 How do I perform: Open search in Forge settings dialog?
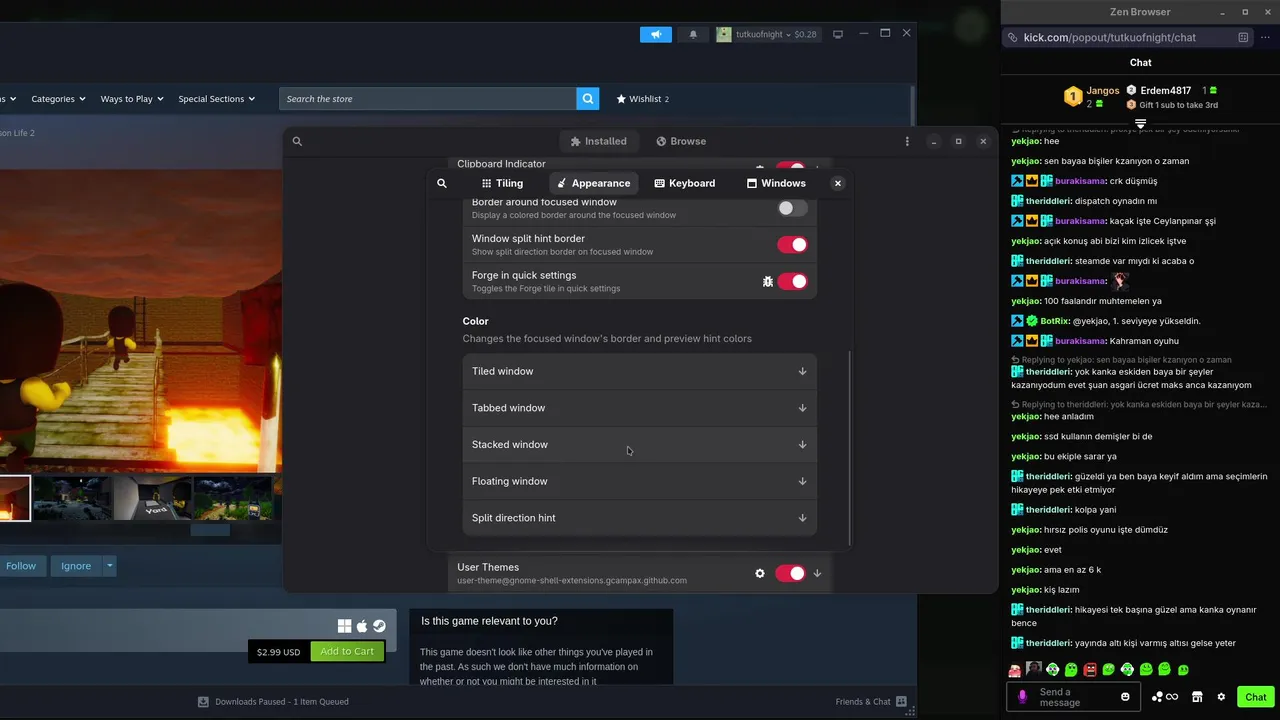tap(442, 183)
